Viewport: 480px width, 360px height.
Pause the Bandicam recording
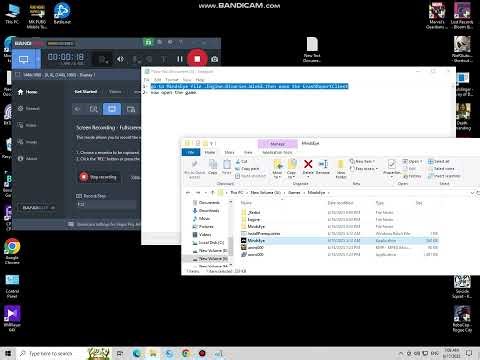coord(180,59)
